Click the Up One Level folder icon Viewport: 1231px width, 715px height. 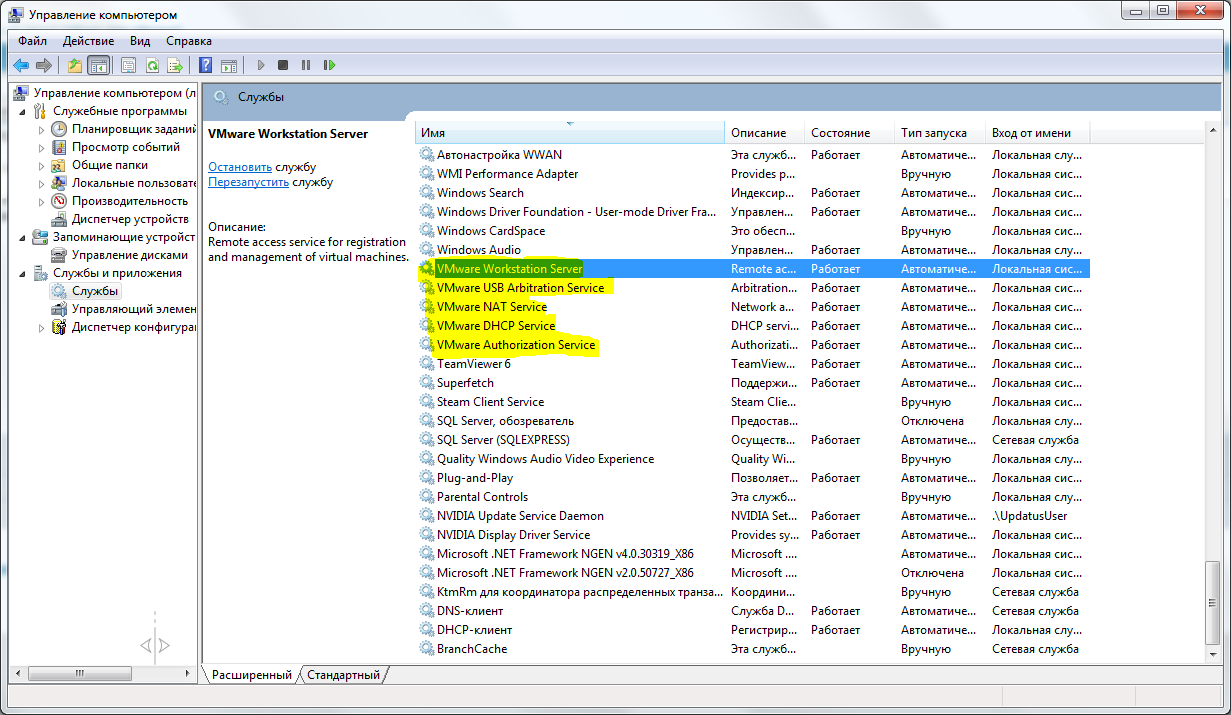point(74,65)
